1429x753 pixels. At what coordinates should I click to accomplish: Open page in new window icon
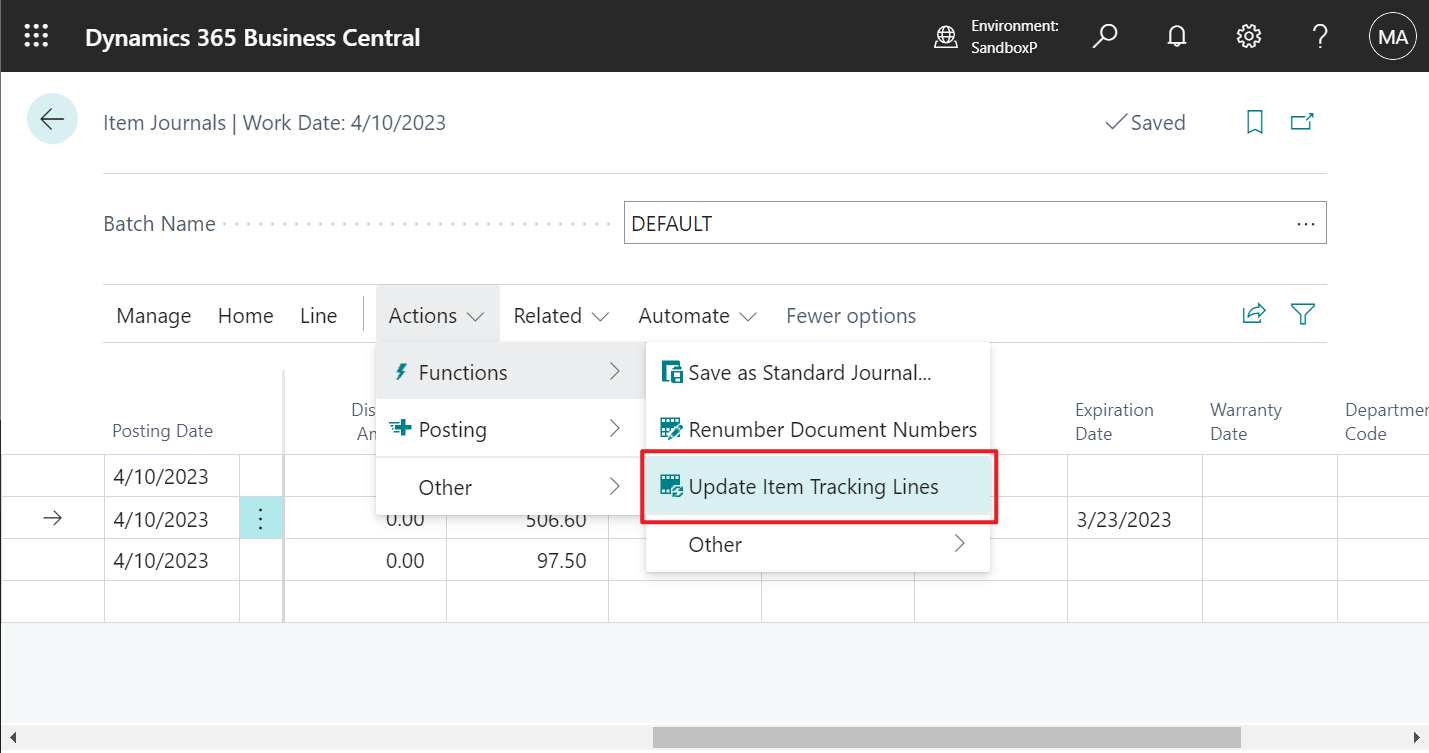[1302, 121]
